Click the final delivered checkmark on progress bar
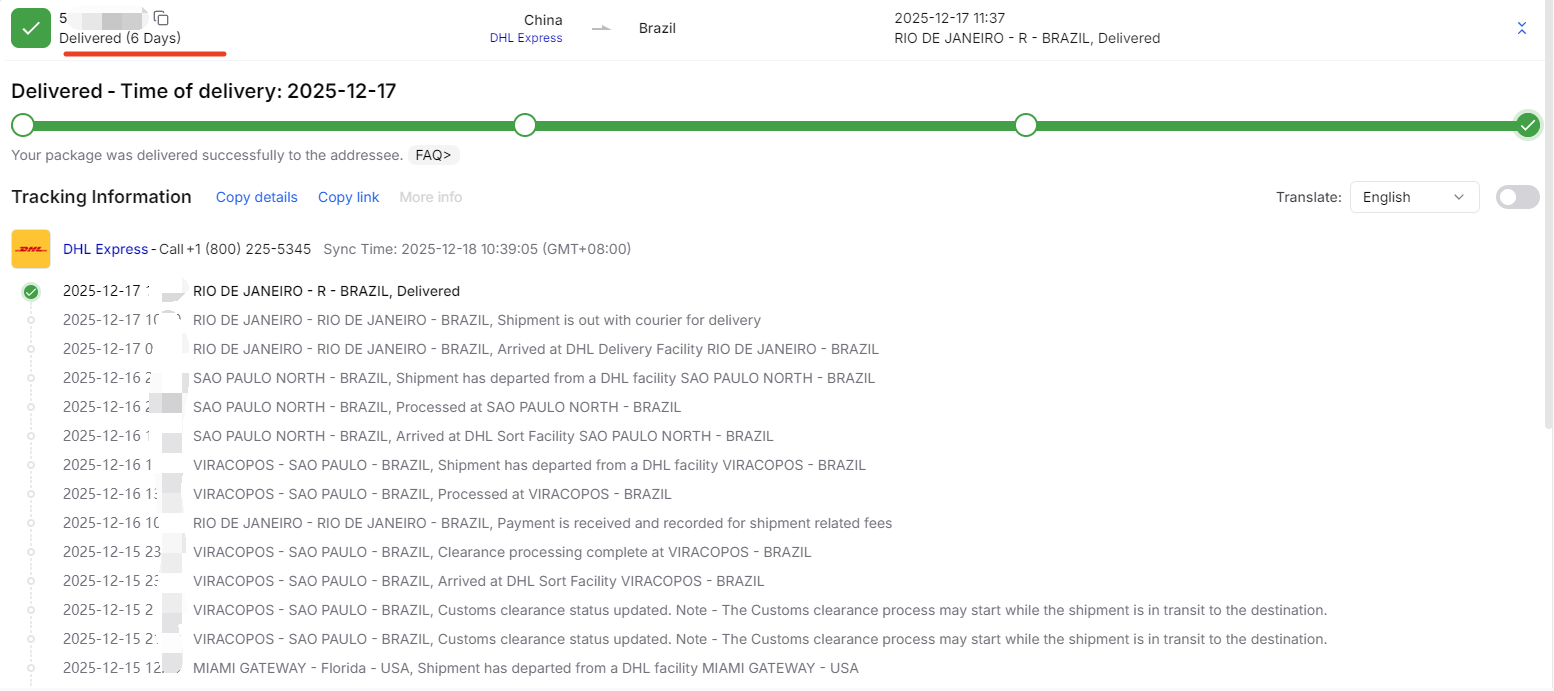This screenshot has width=1554, height=691. 1527,125
